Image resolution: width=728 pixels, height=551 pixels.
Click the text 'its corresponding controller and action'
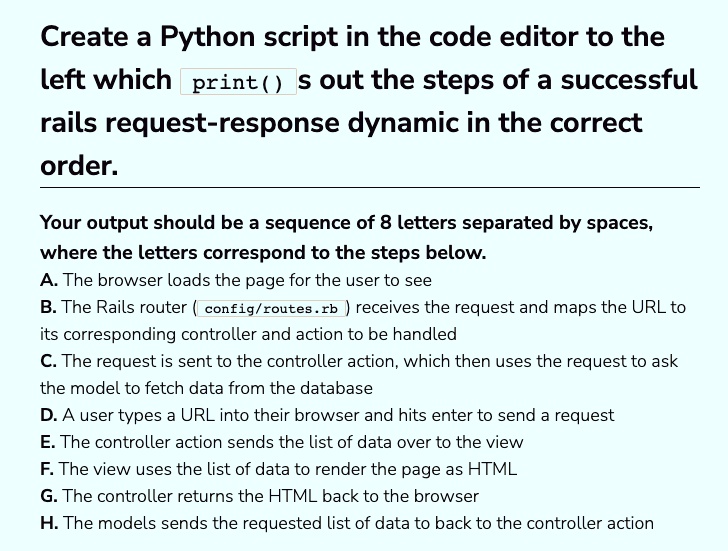click(x=248, y=334)
